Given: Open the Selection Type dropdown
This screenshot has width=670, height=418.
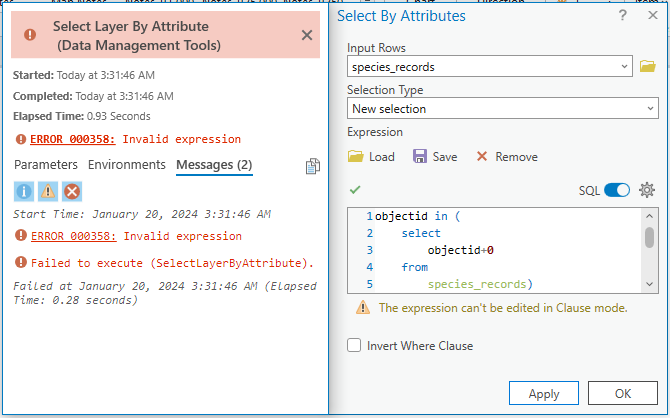Looking at the screenshot, I should [x=651, y=108].
